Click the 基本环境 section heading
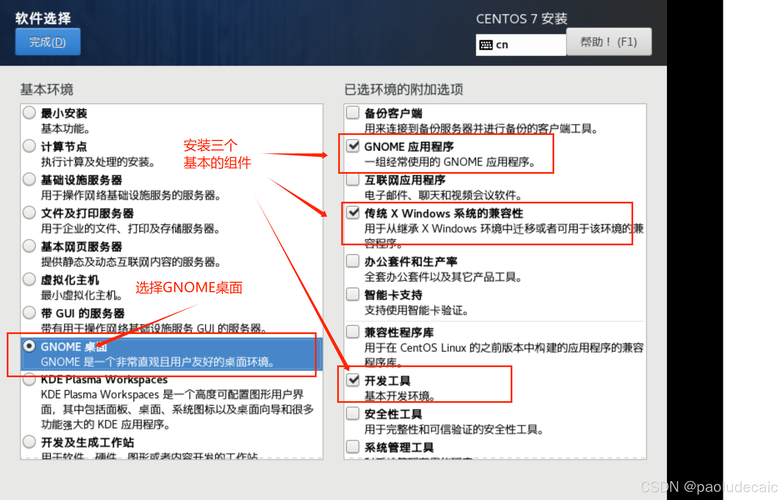The width and height of the screenshot is (779, 500). coord(47,89)
